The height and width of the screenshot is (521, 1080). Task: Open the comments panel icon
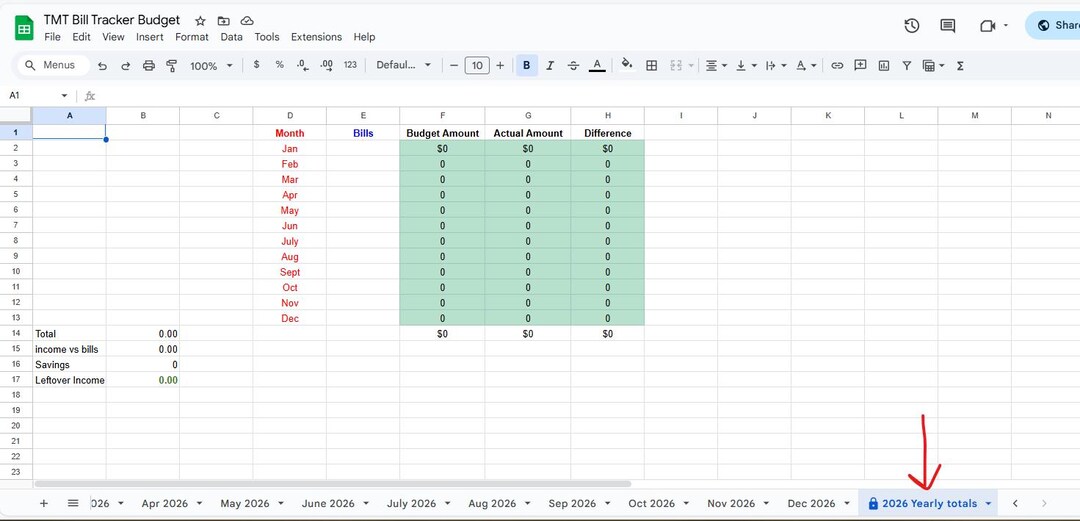coord(948,25)
